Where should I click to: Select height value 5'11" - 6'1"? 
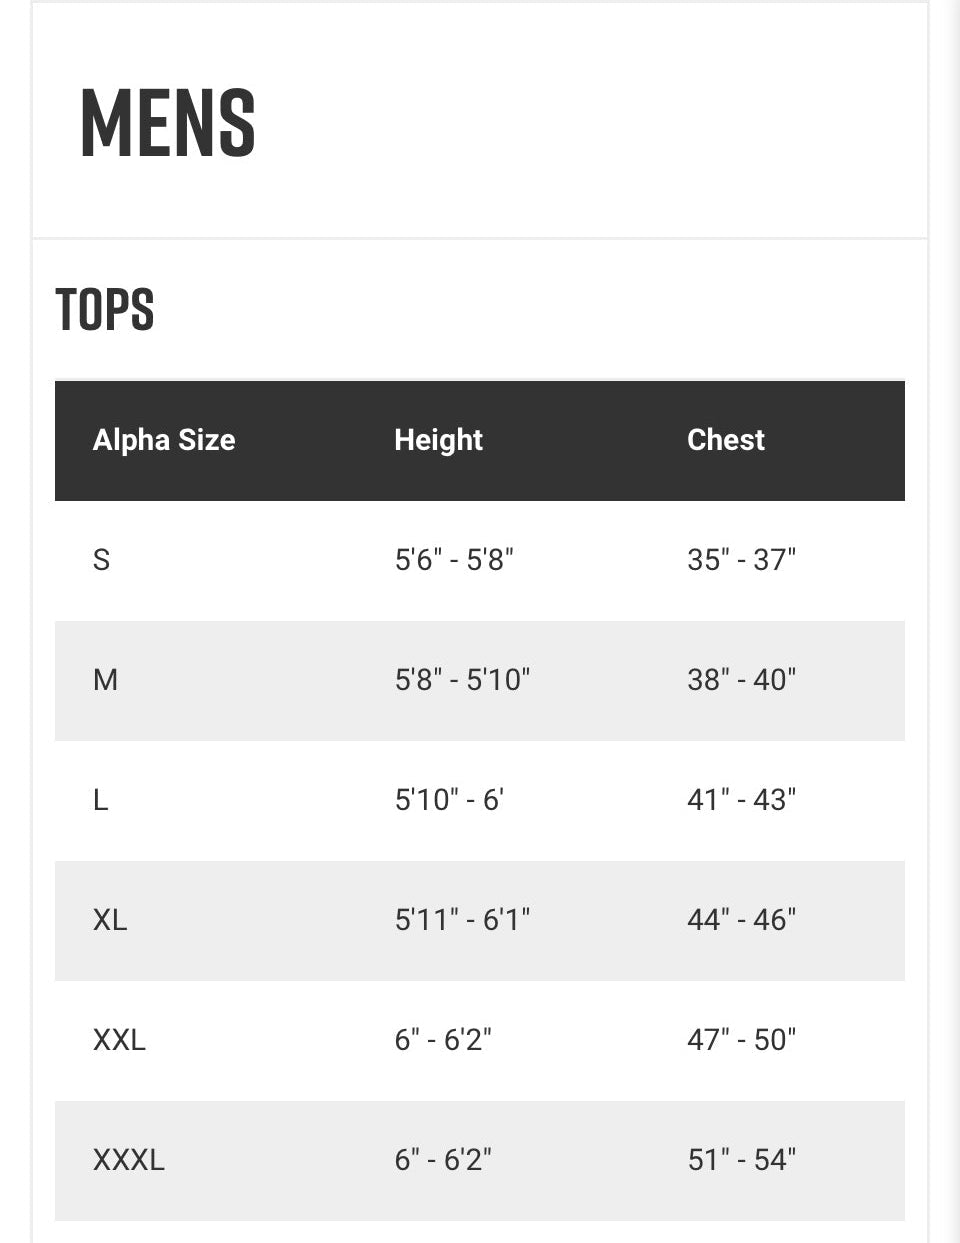(462, 920)
